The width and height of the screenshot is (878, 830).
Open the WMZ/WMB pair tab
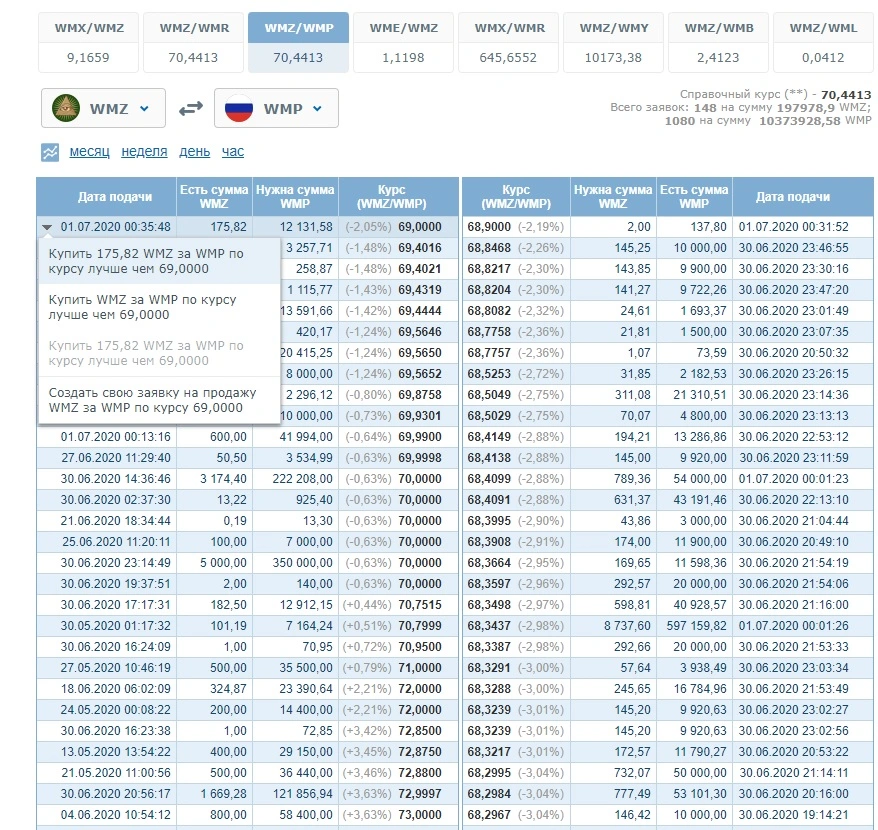(x=718, y=43)
